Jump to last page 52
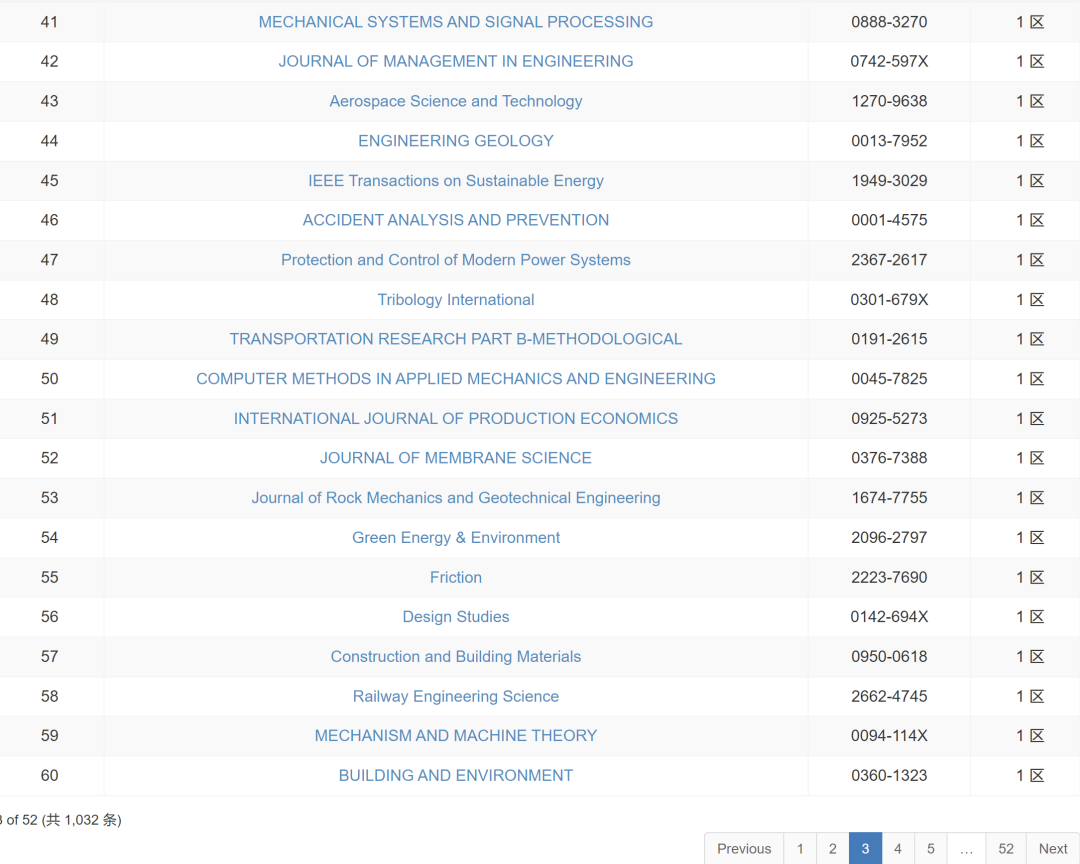This screenshot has height=864, width=1080. tap(1006, 849)
